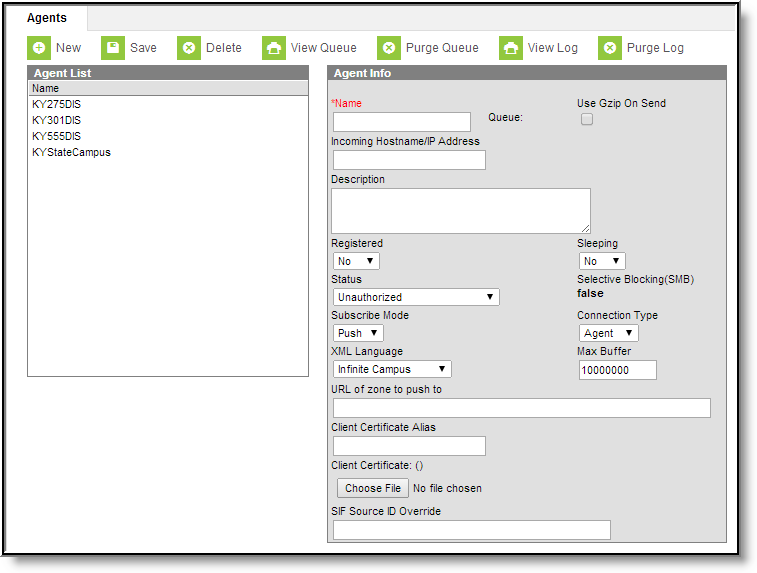Click the View Log printer icon
Screen dimensions: 757x573
pyautogui.click(x=511, y=48)
